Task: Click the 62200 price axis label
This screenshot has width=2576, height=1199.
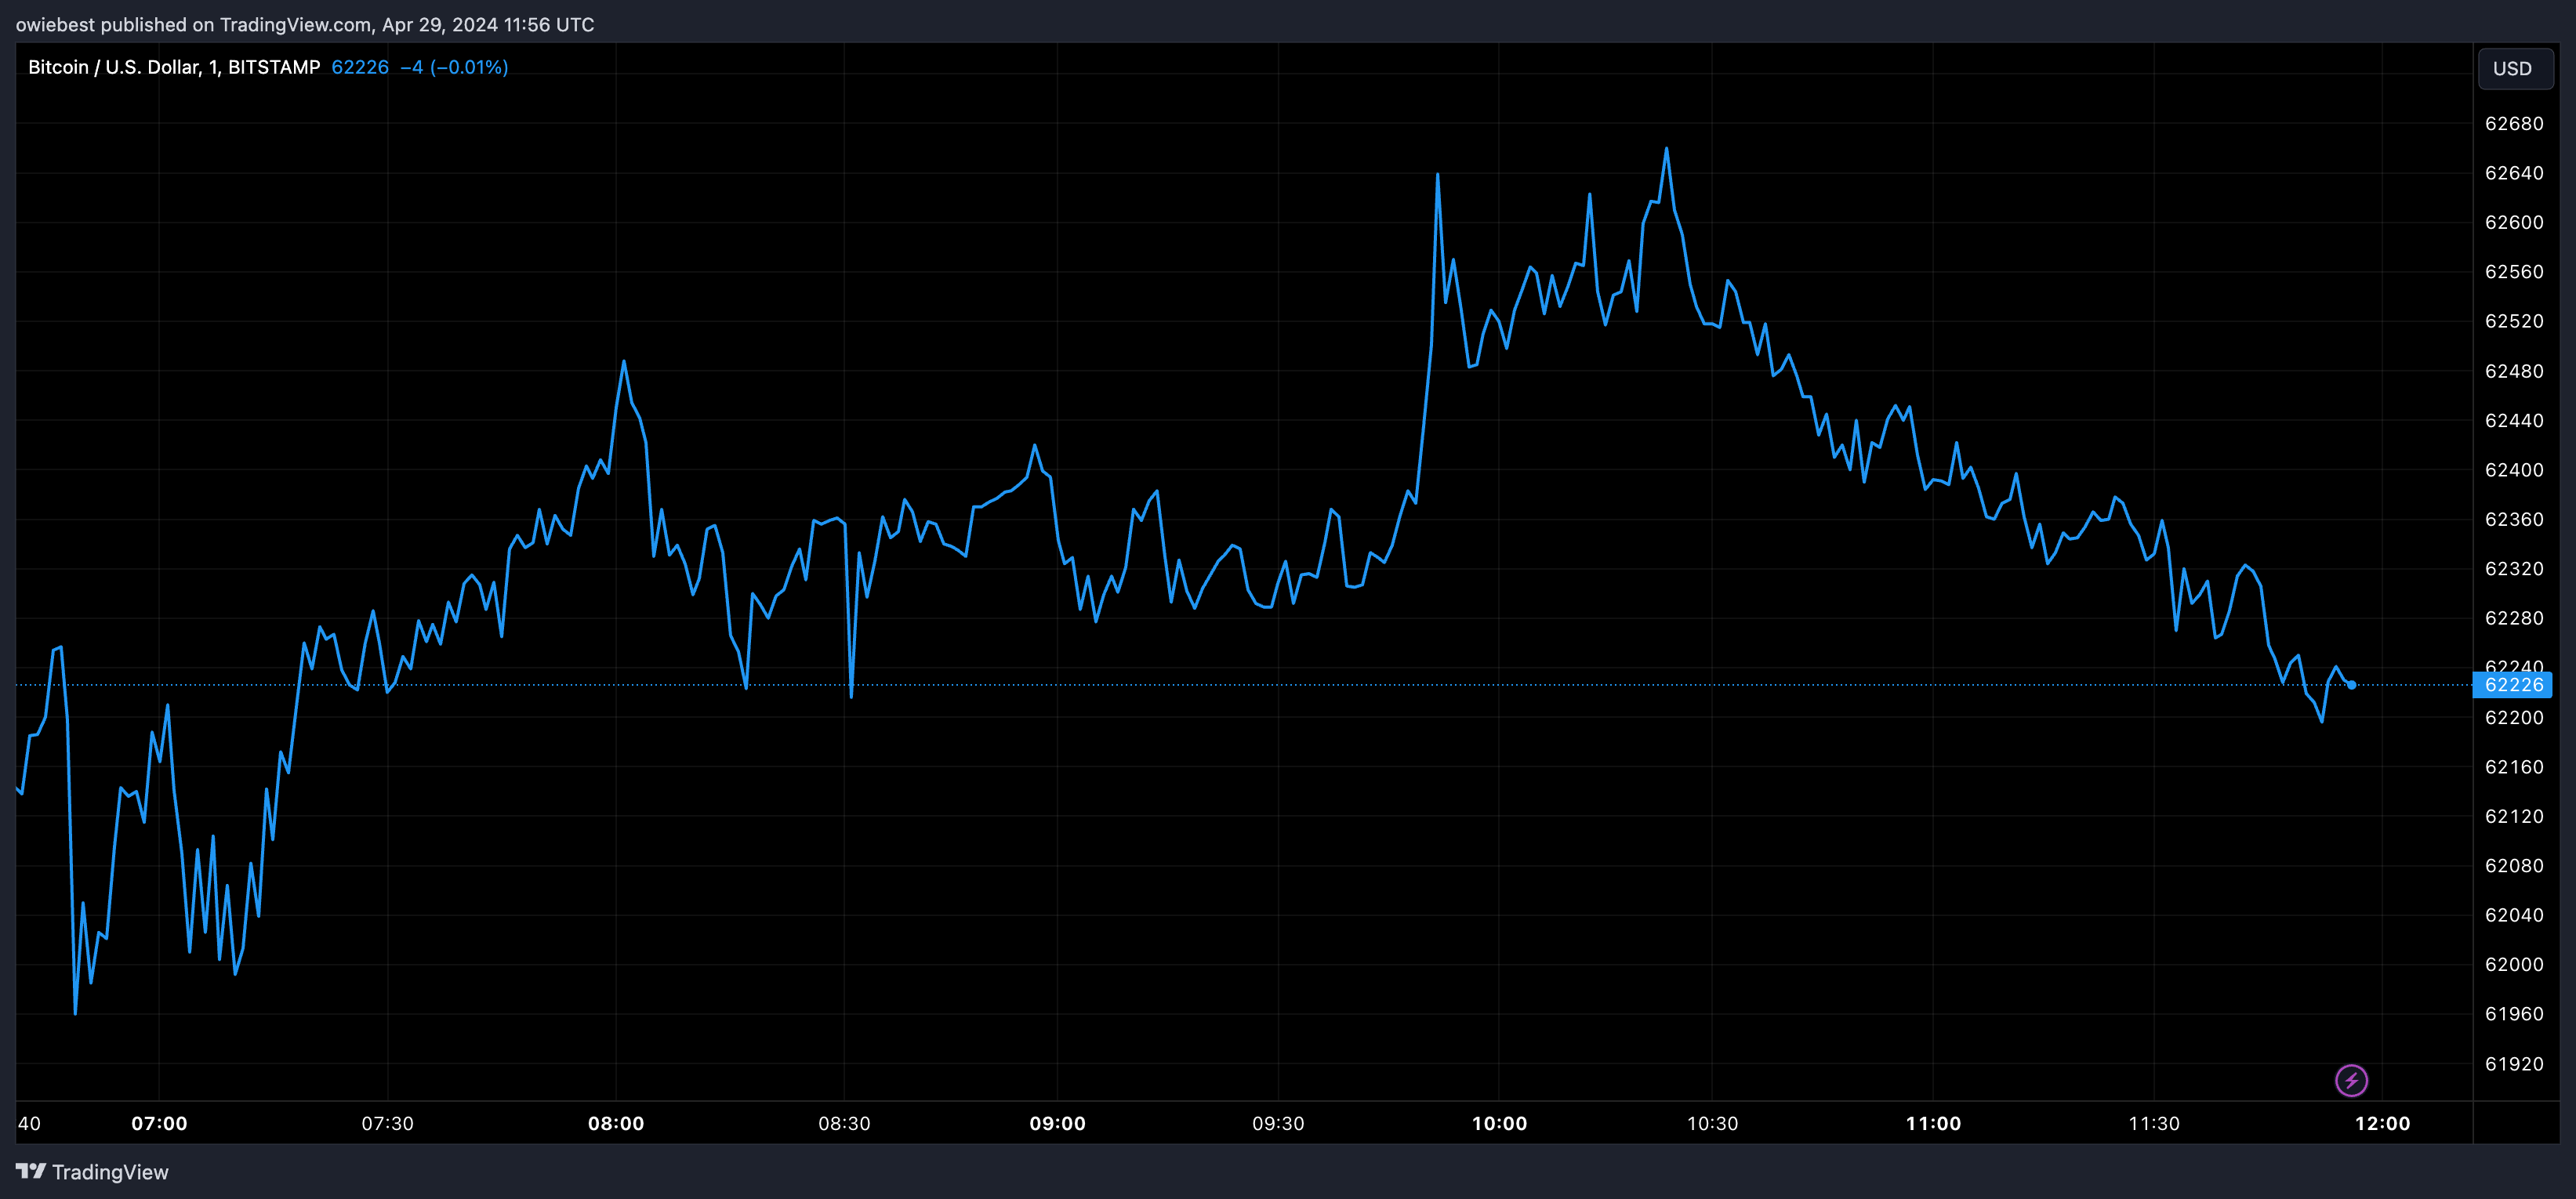Action: (x=2514, y=717)
